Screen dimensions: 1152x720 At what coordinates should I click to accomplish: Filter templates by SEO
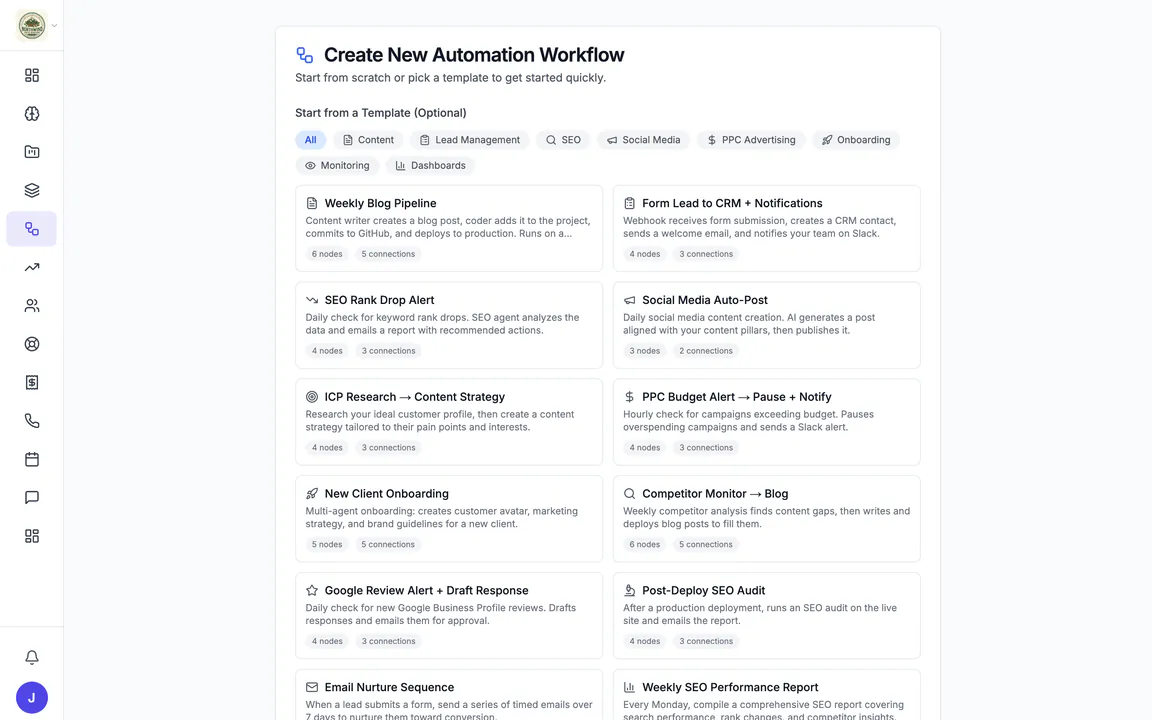pyautogui.click(x=563, y=140)
